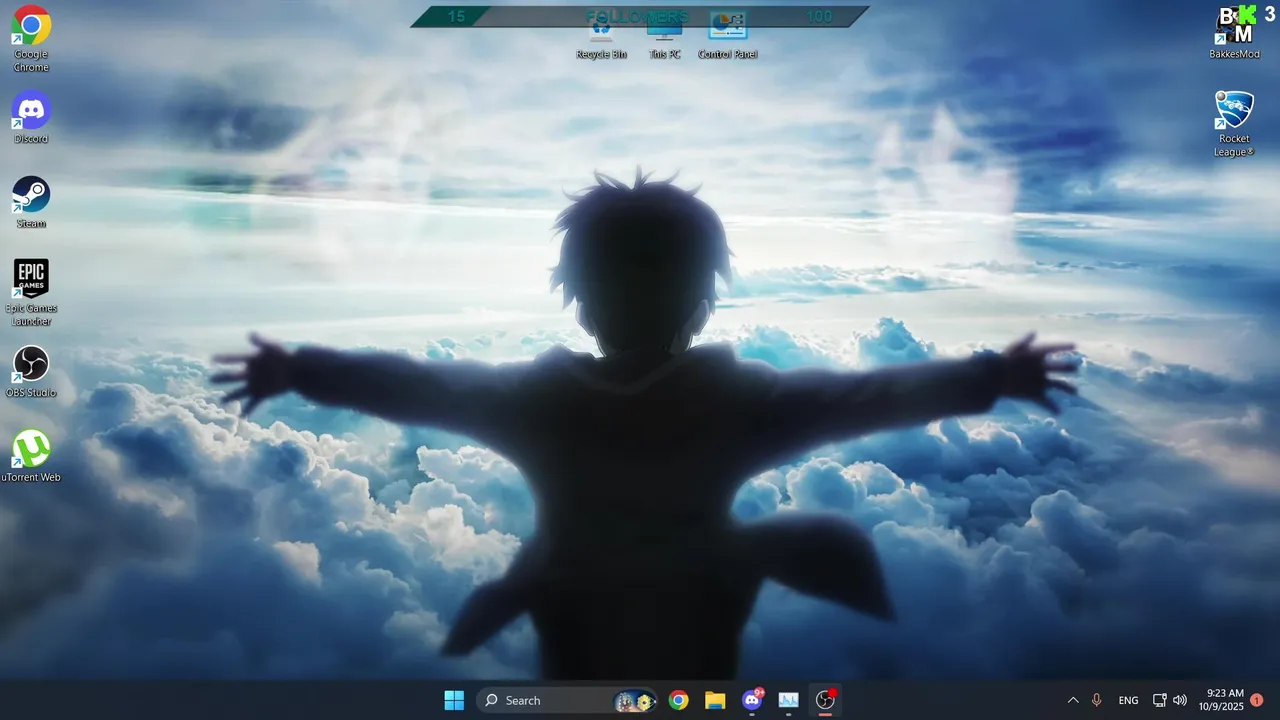Open the ENG language switcher

(x=1128, y=700)
